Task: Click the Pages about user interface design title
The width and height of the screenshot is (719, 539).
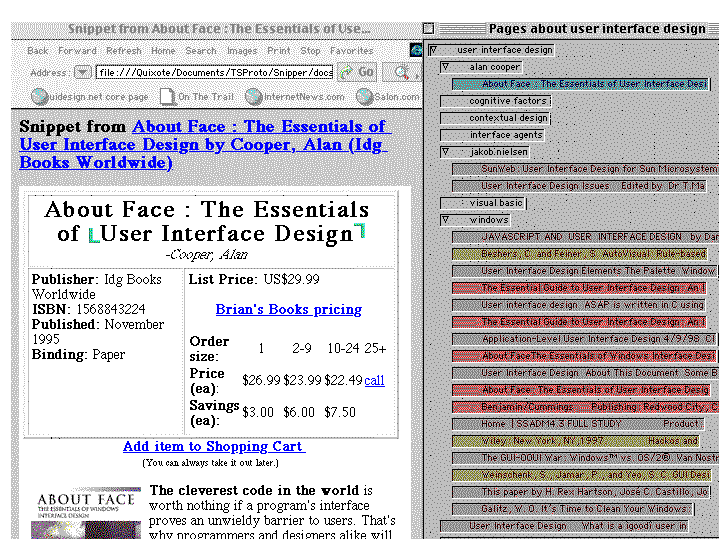Action: [x=597, y=29]
